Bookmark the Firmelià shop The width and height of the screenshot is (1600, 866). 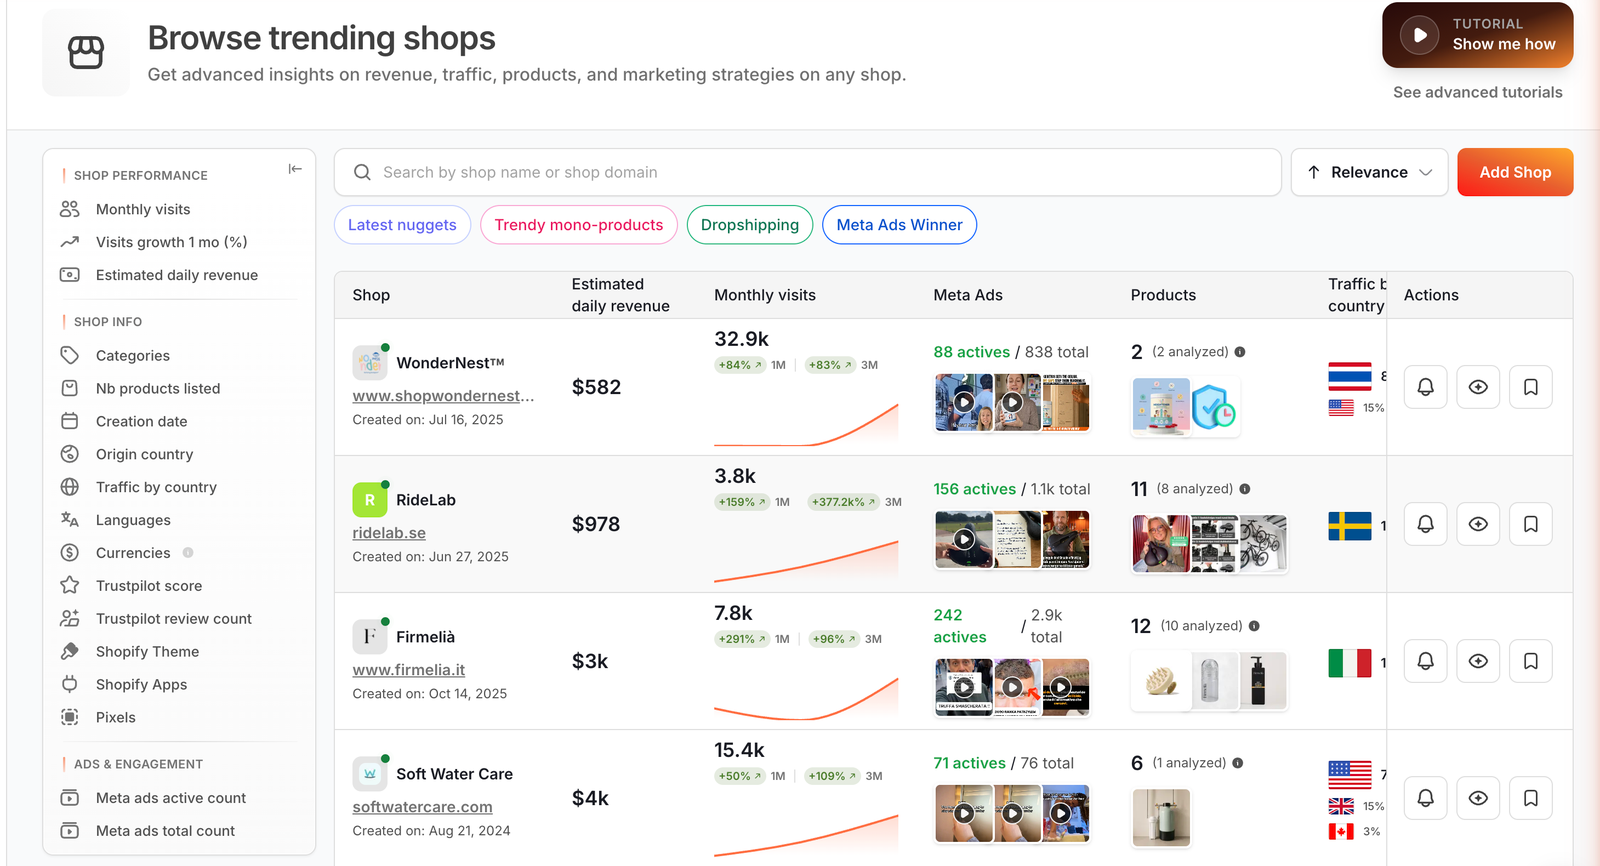[1531, 661]
